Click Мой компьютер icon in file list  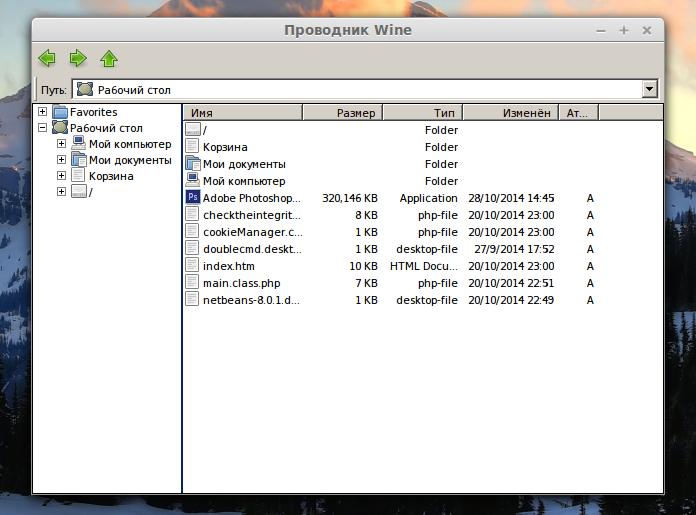pos(194,181)
